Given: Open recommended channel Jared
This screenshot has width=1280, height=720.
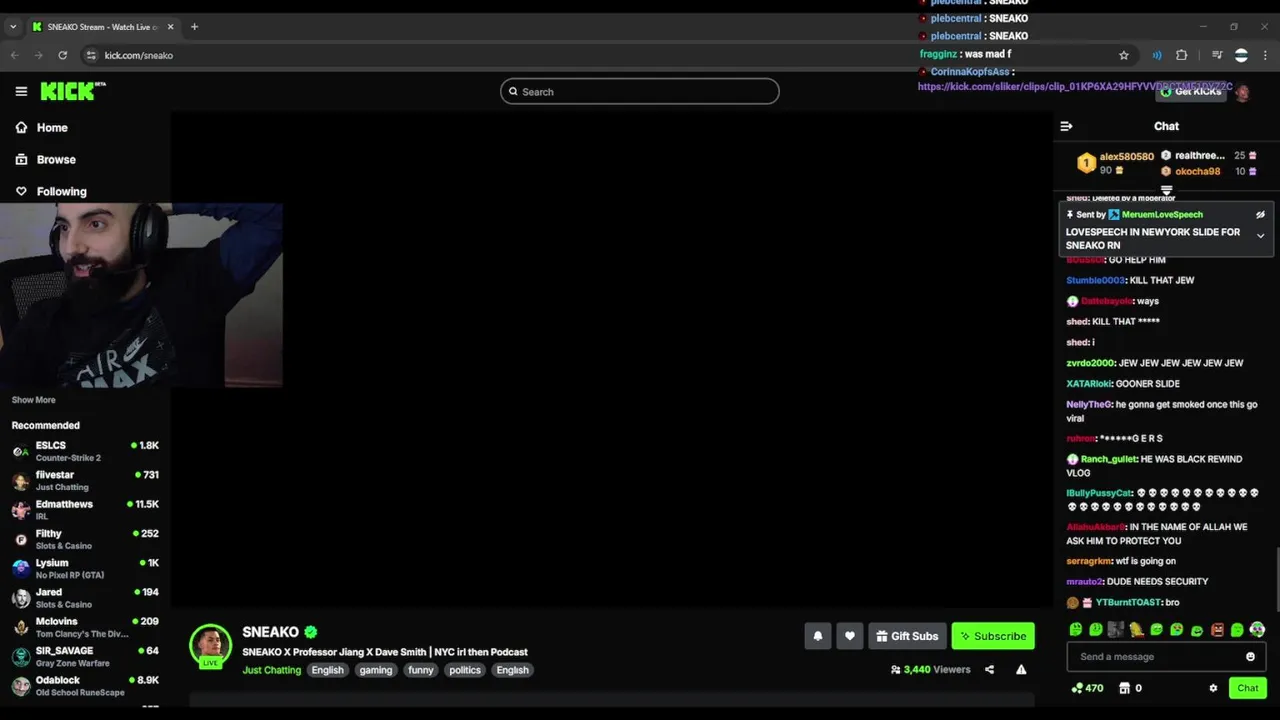Looking at the screenshot, I should point(85,598).
